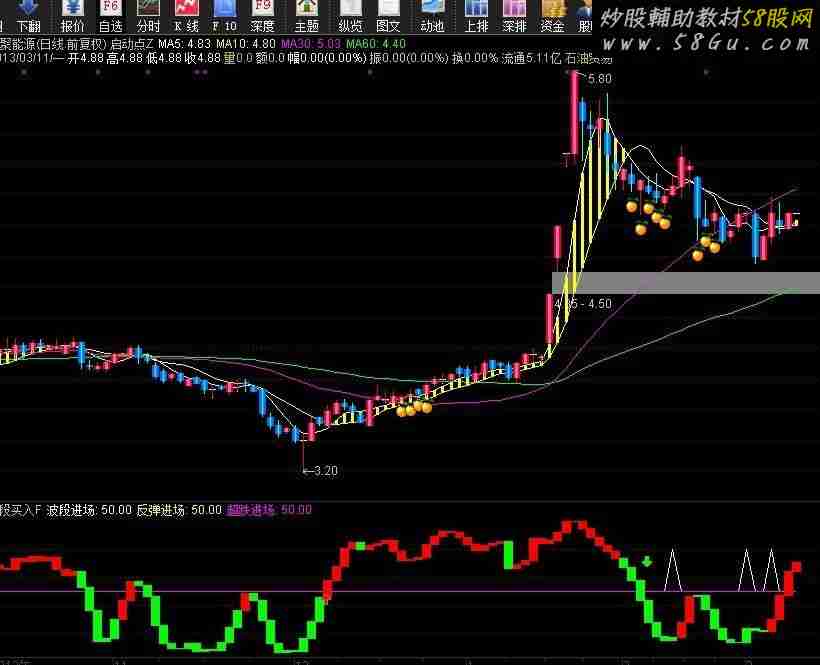This screenshot has height=665, width=820.
Task: Open the 深度 F9 depth data icon
Action: [262, 16]
